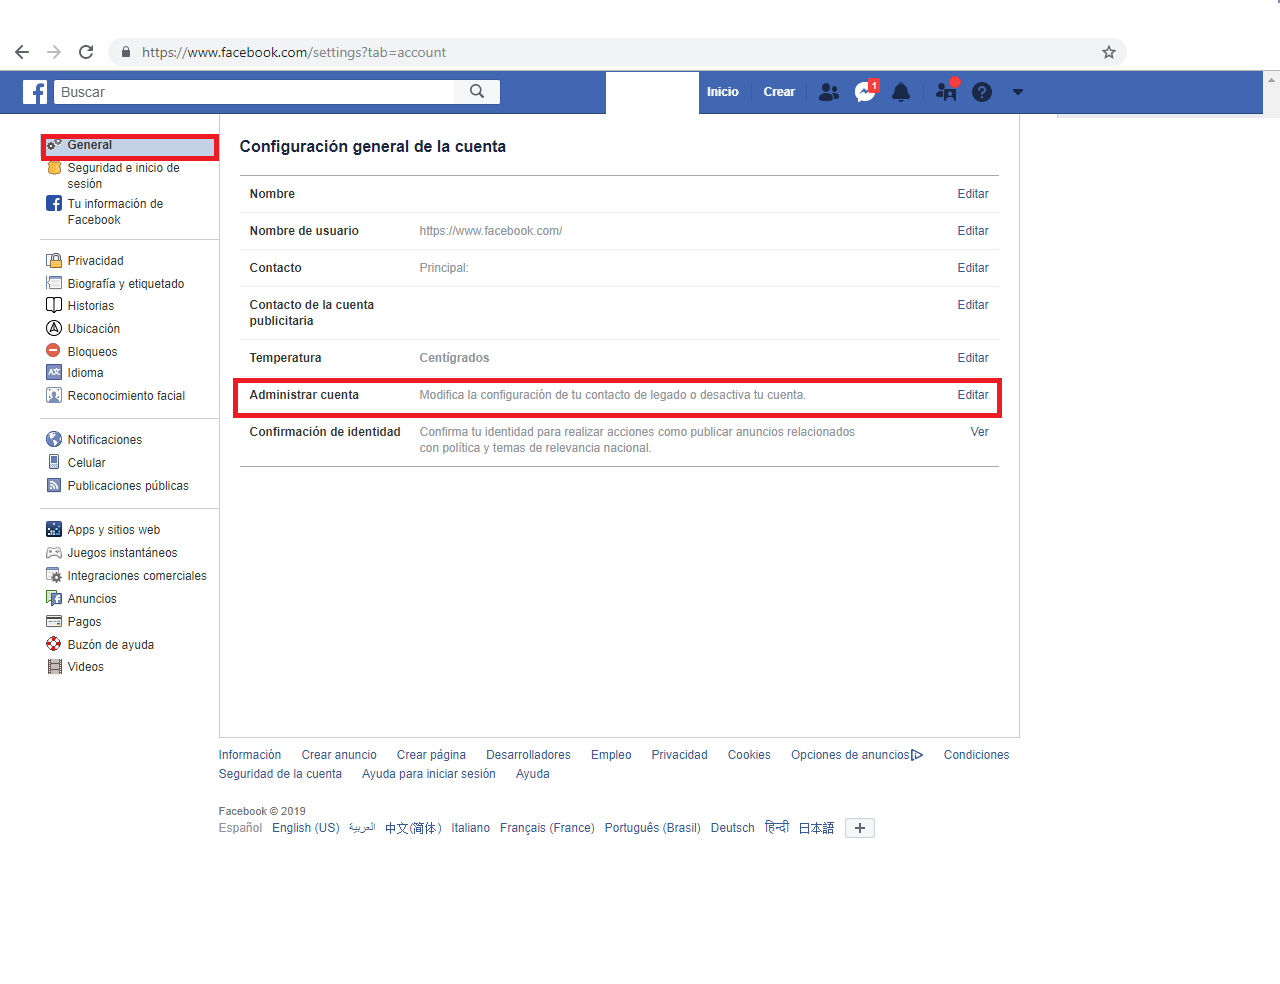Screen dimensions: 1280x984
Task: Click the browser forward arrow
Action: click(x=54, y=52)
